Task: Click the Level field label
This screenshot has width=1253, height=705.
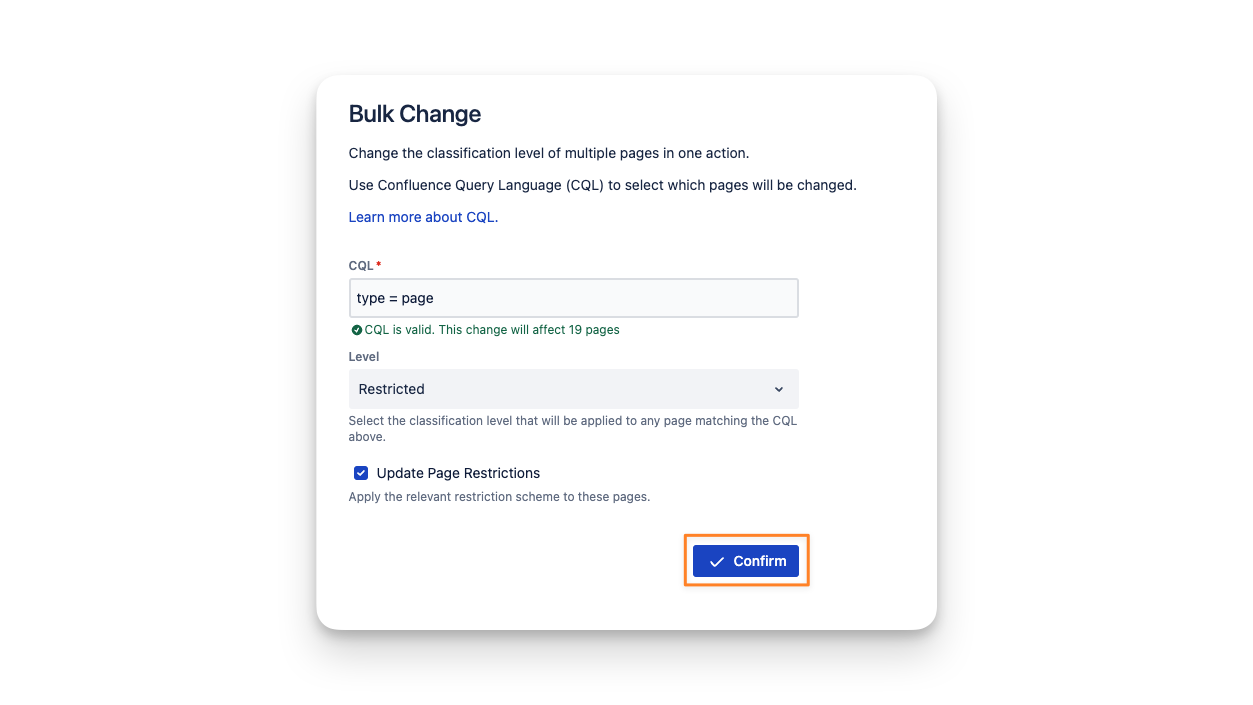Action: point(364,357)
